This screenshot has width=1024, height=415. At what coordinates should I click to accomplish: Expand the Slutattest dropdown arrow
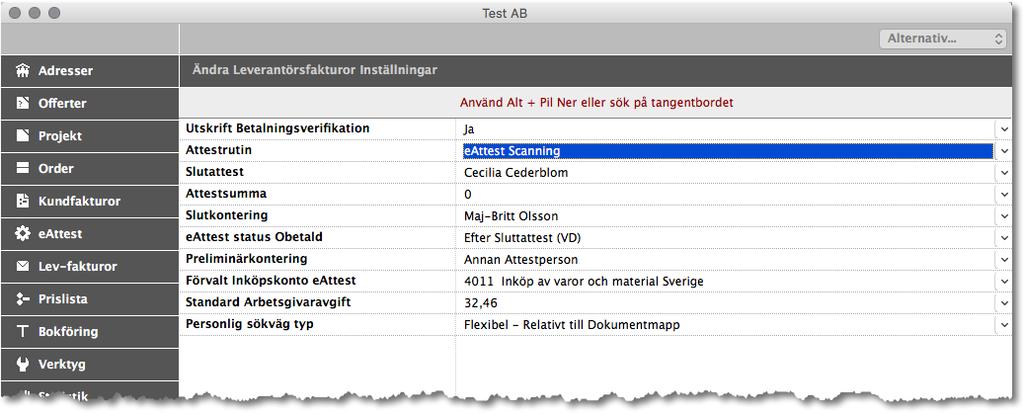tap(1005, 173)
